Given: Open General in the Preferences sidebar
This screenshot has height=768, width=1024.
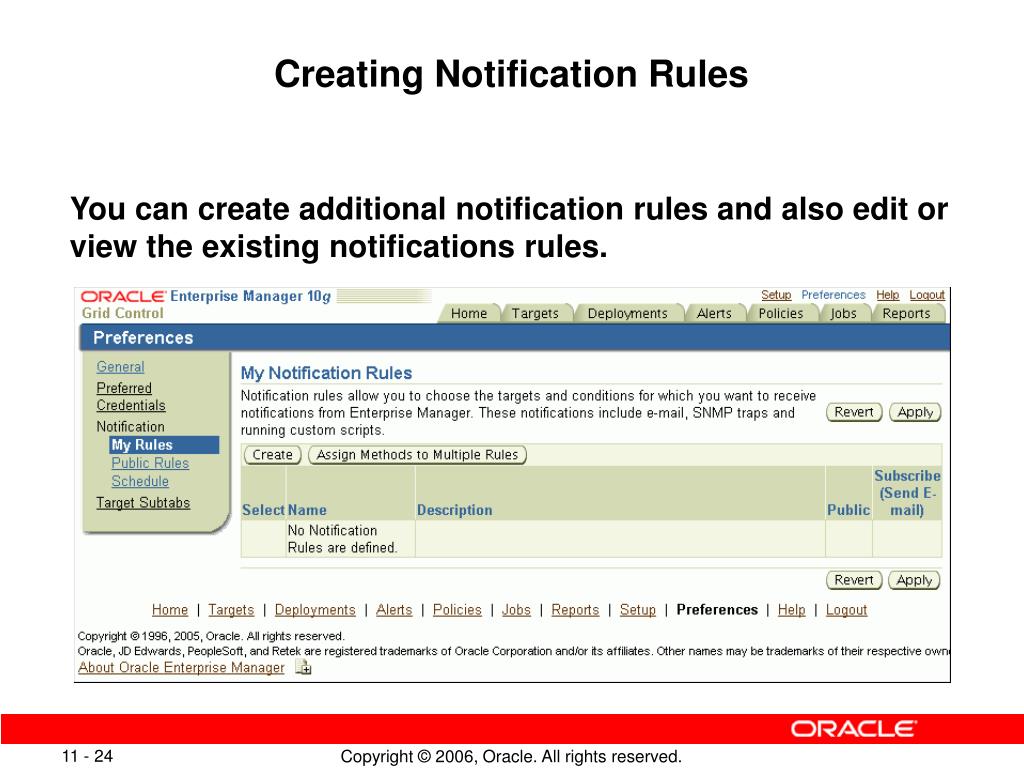Looking at the screenshot, I should [x=120, y=367].
